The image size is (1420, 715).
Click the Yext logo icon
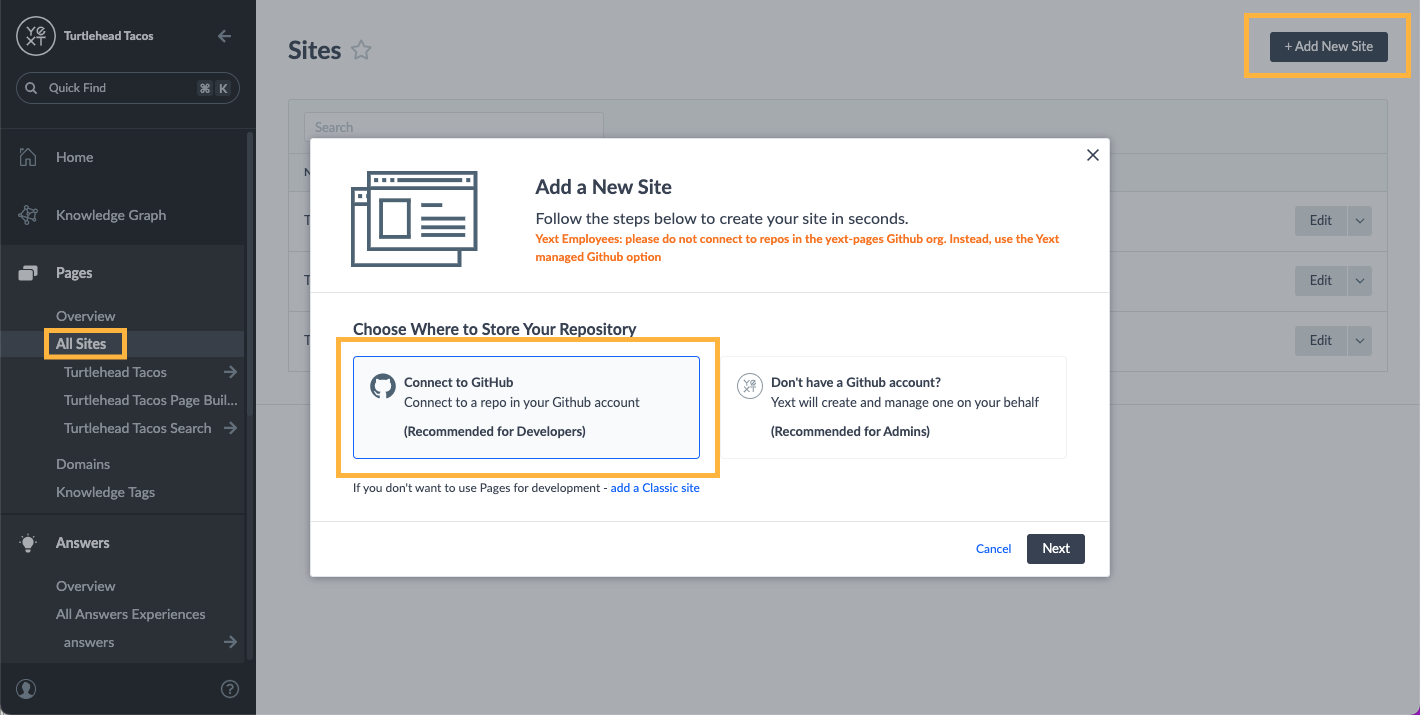point(36,36)
